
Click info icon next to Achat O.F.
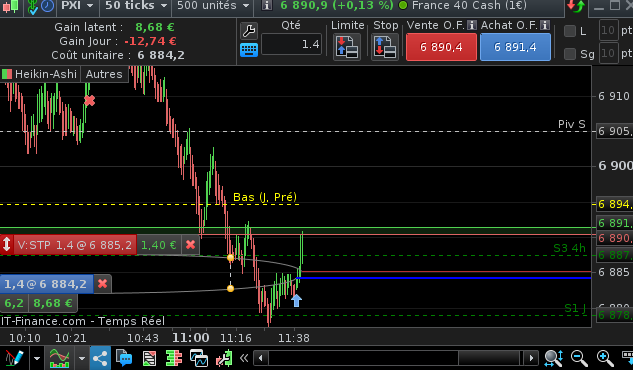coord(545,25)
